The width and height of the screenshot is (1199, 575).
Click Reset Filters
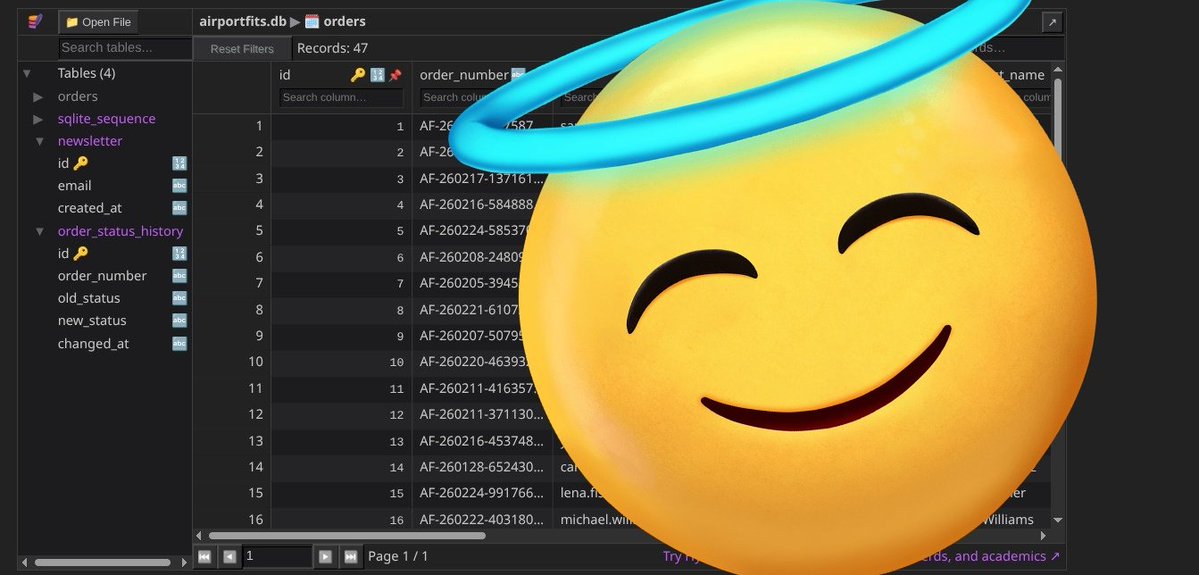pyautogui.click(x=242, y=49)
